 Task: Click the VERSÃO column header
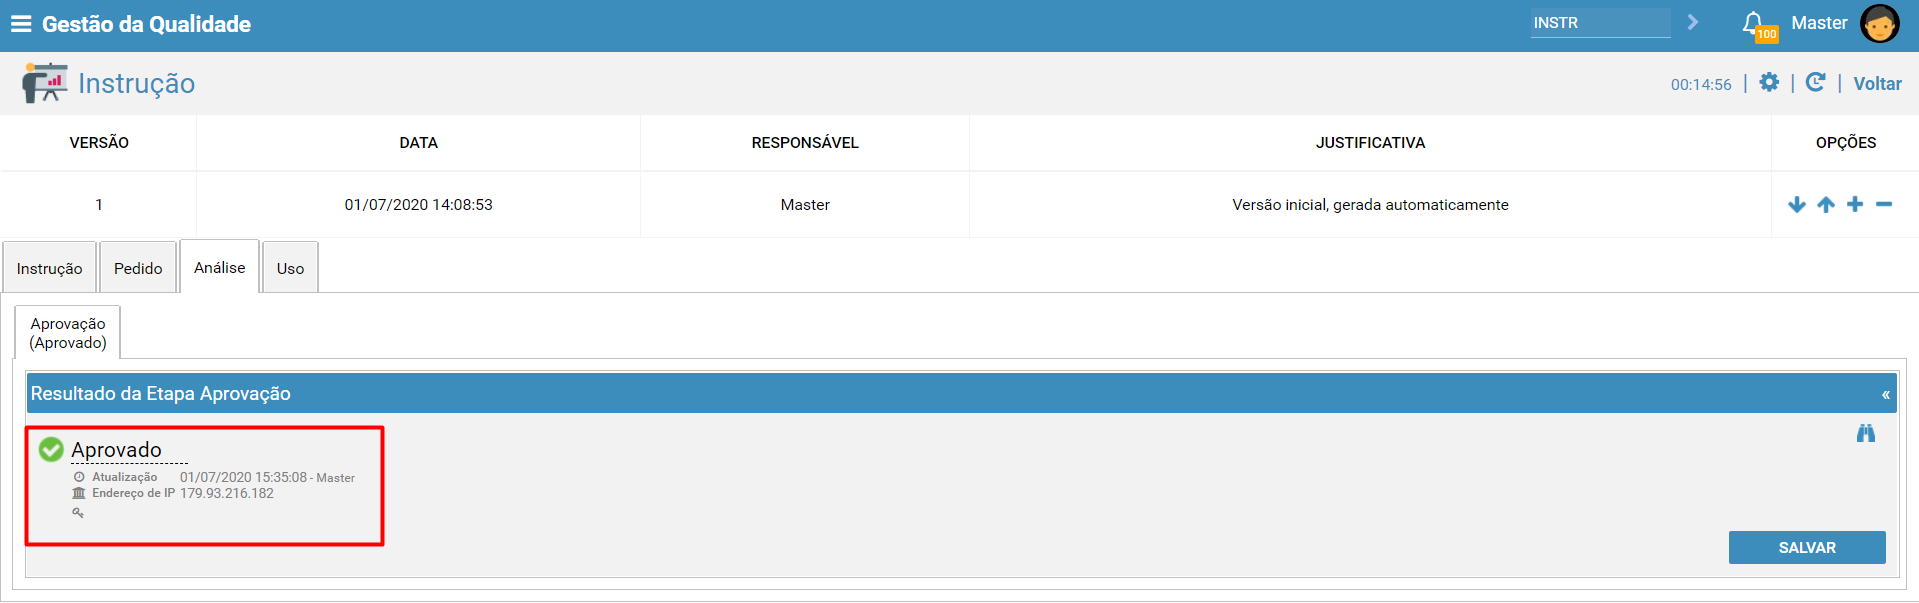tap(99, 143)
